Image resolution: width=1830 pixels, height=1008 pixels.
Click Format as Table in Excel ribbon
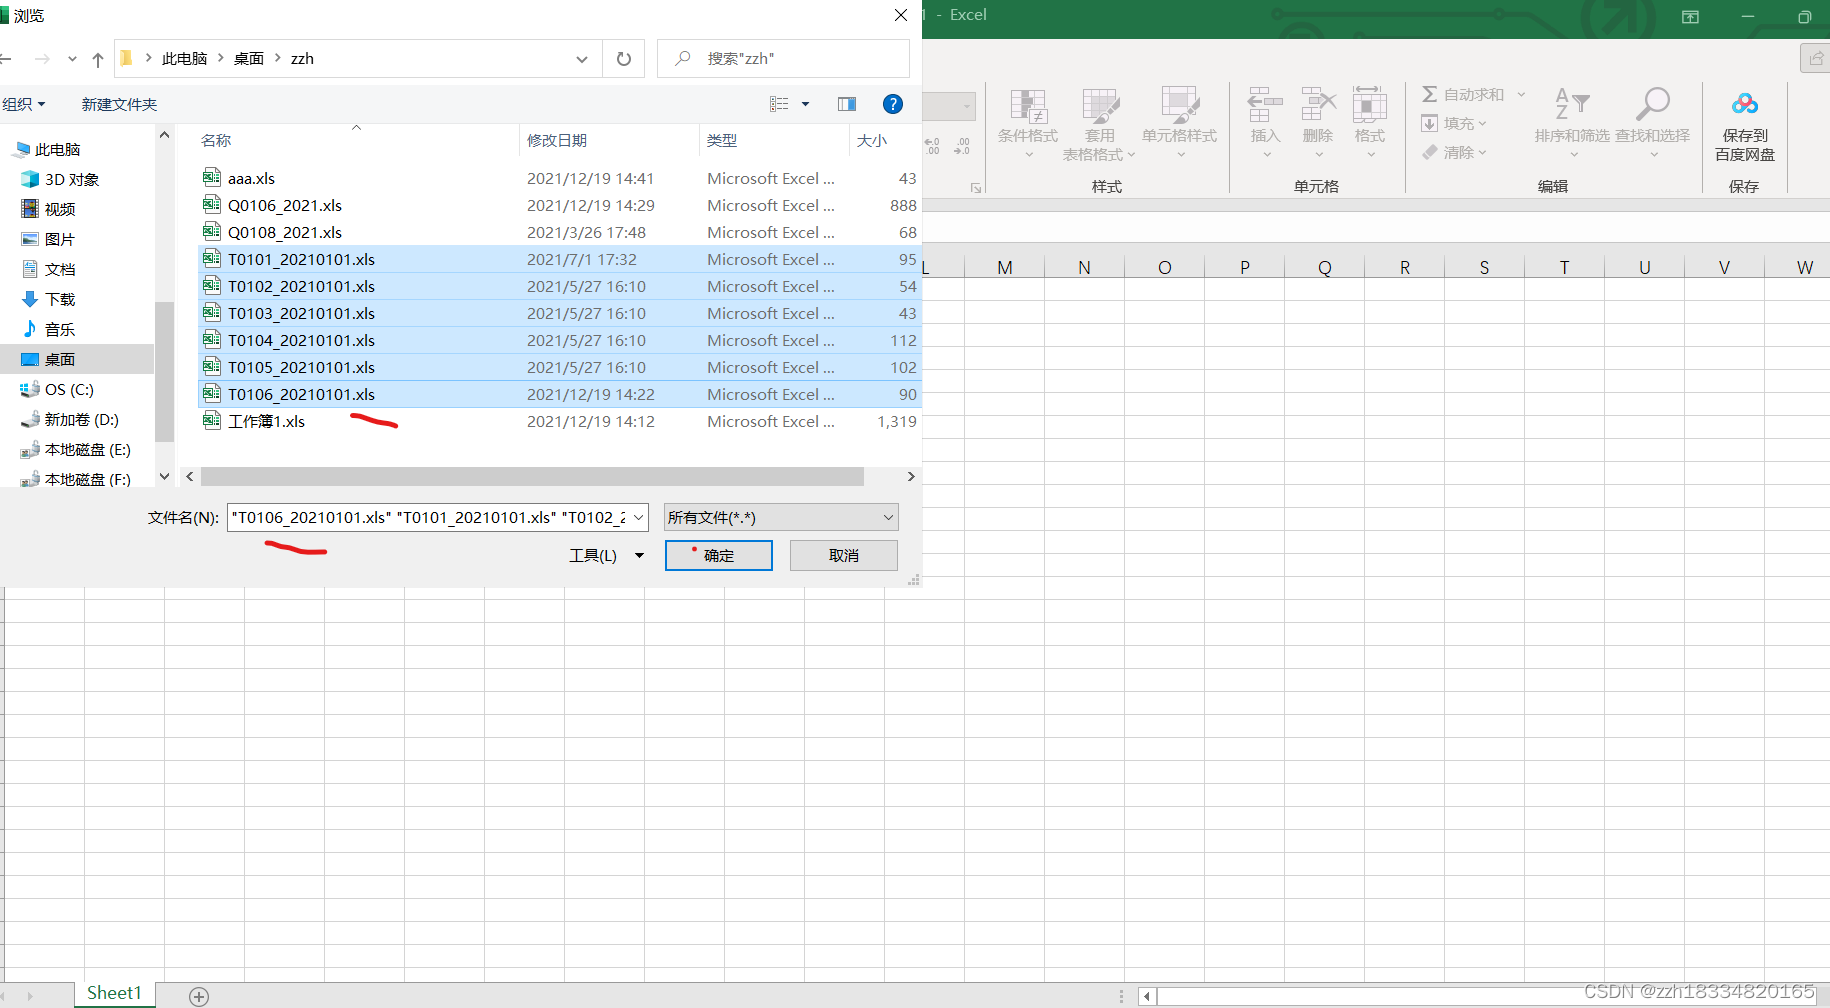pos(1099,124)
